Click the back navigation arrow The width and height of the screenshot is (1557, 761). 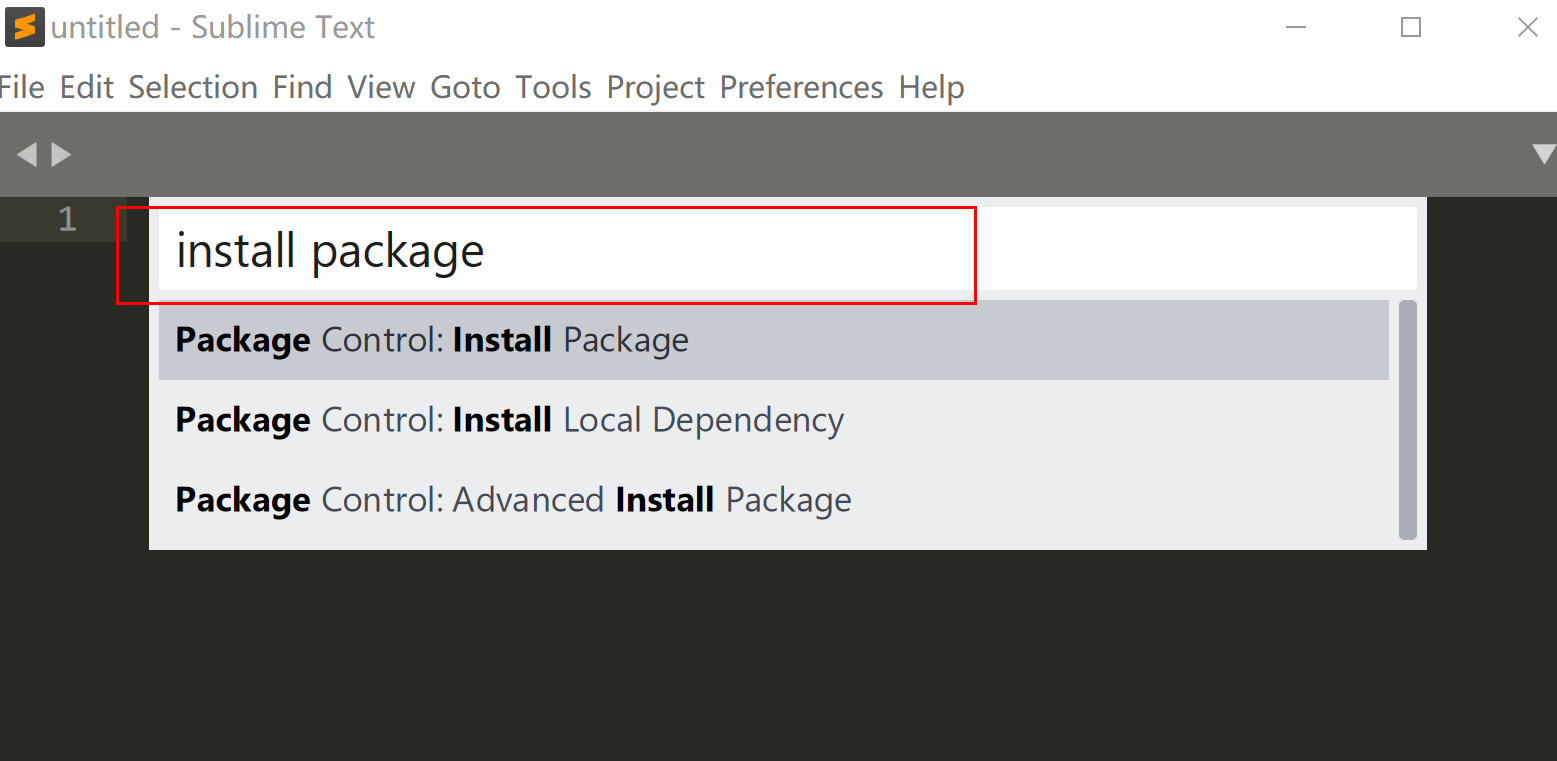pyautogui.click(x=27, y=153)
